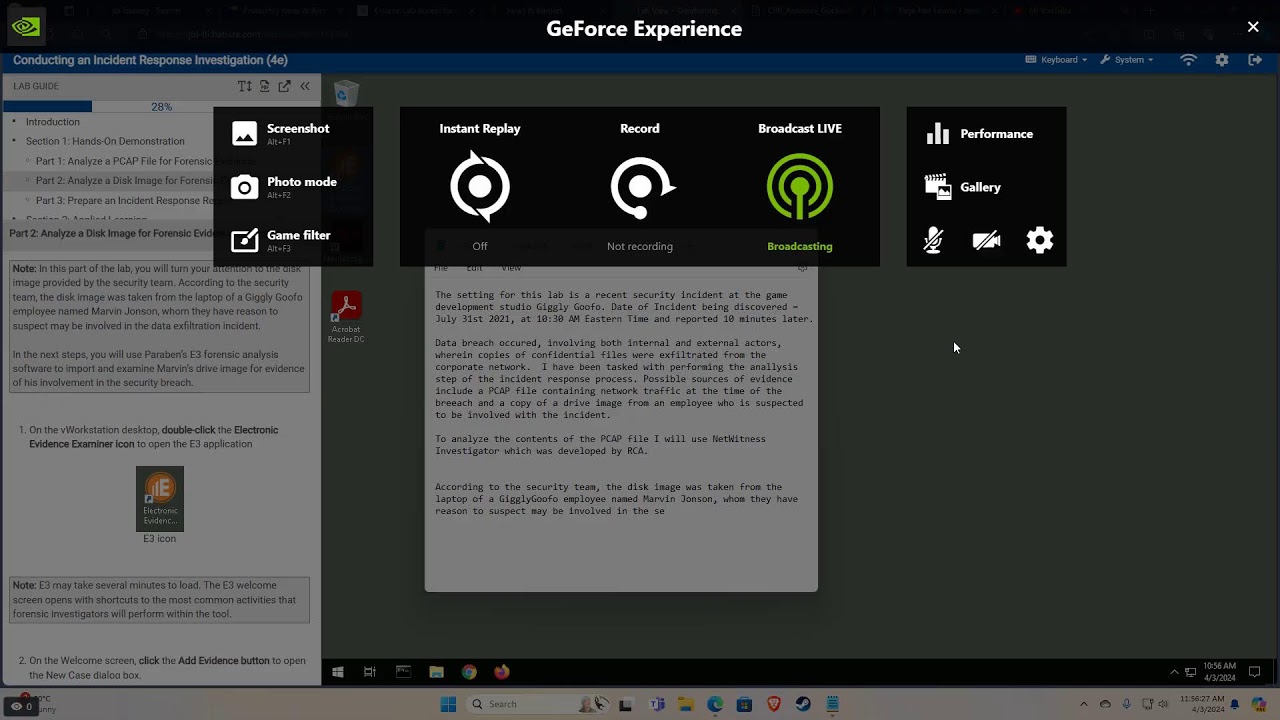Open Acrobat Reader DC desktop shortcut

coord(346,317)
